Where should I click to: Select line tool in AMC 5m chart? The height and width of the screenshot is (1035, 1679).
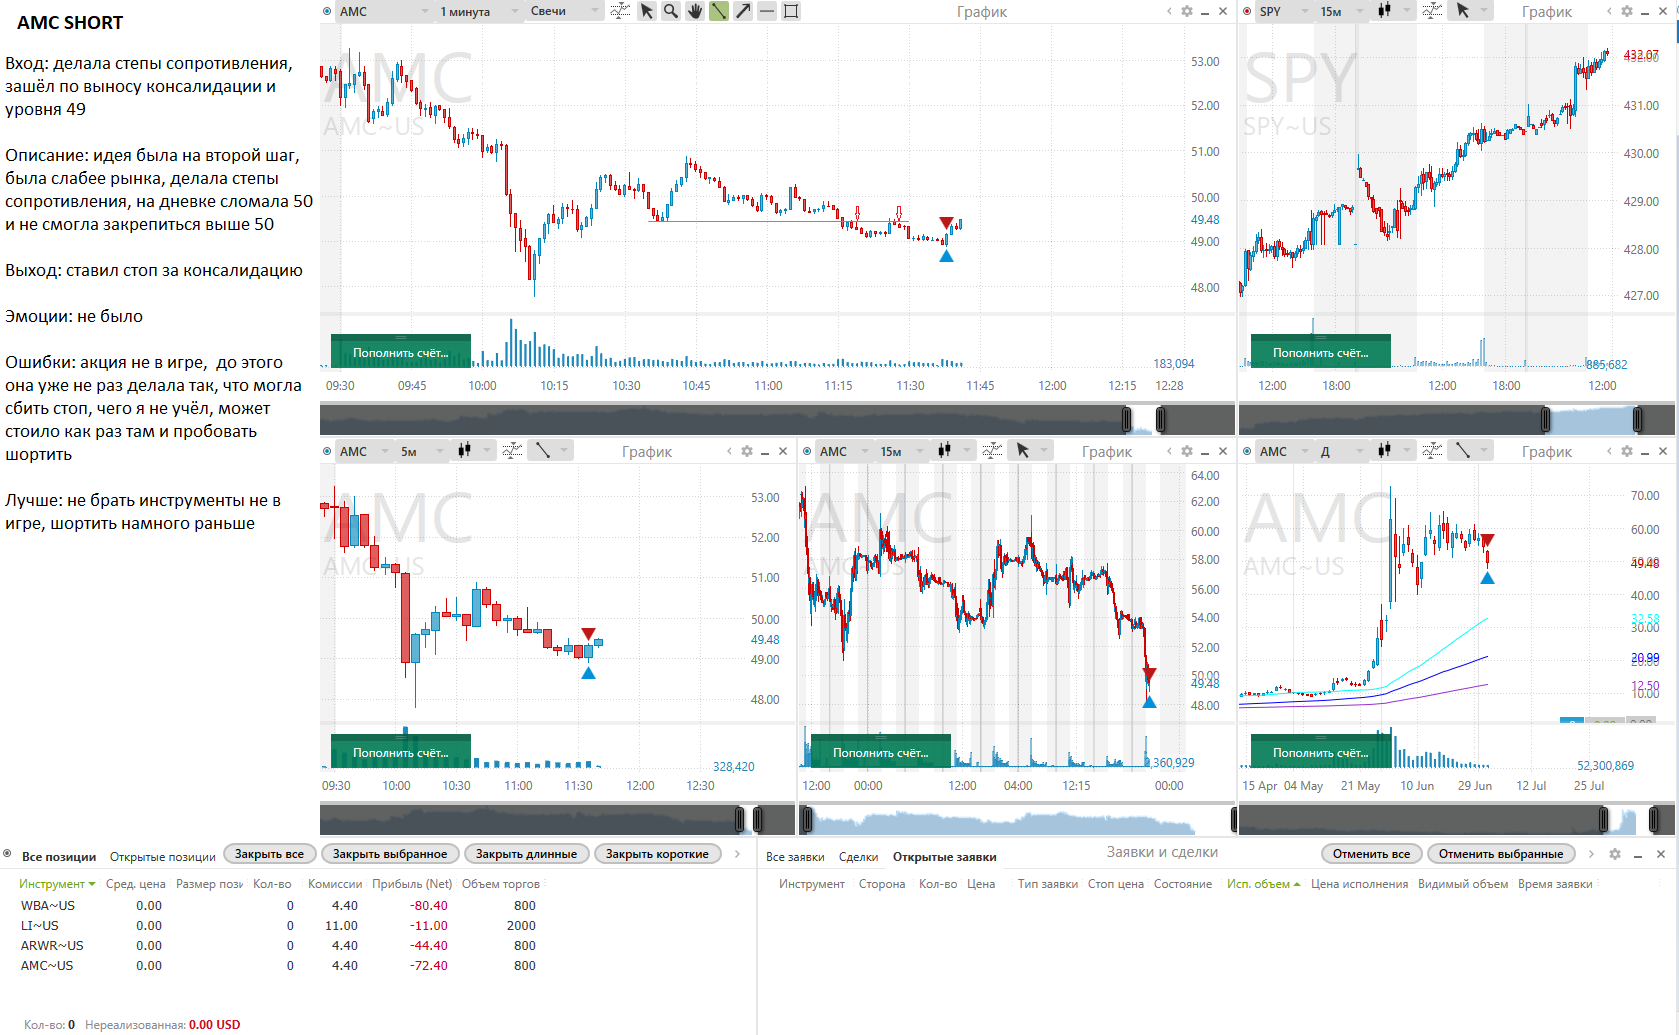[543, 451]
